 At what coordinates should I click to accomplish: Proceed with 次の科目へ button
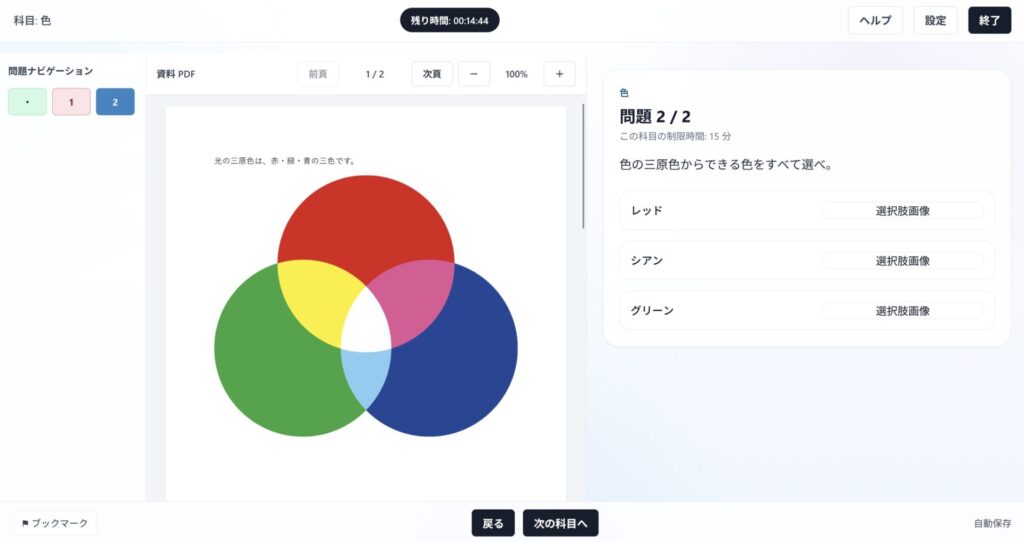(x=560, y=523)
